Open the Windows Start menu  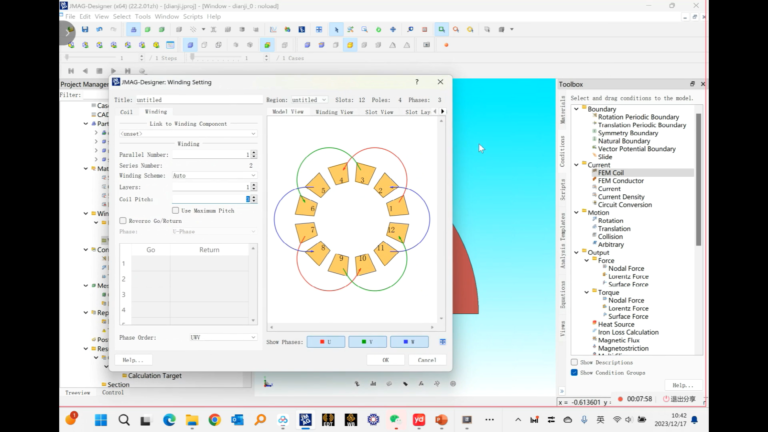click(101, 420)
